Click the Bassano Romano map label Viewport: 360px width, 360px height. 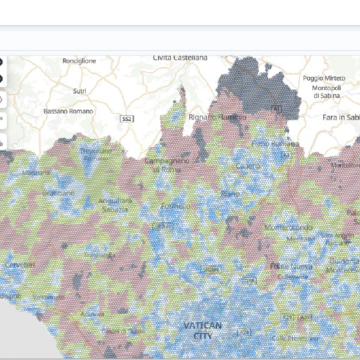pos(68,111)
